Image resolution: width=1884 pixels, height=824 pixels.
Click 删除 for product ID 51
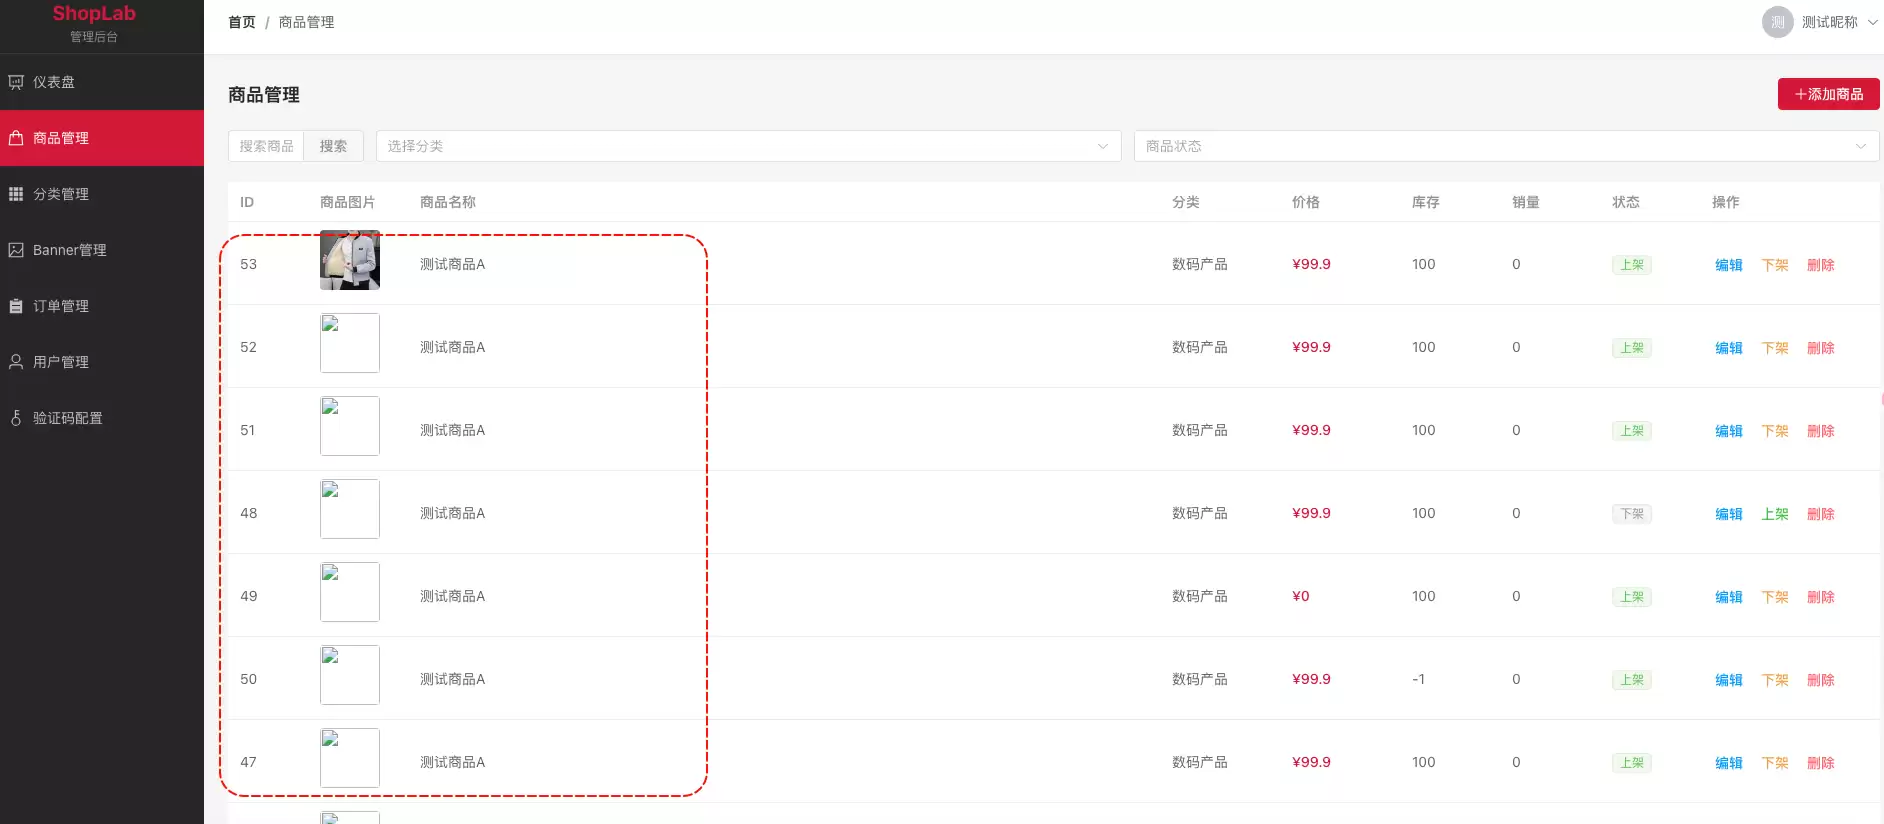click(1821, 431)
